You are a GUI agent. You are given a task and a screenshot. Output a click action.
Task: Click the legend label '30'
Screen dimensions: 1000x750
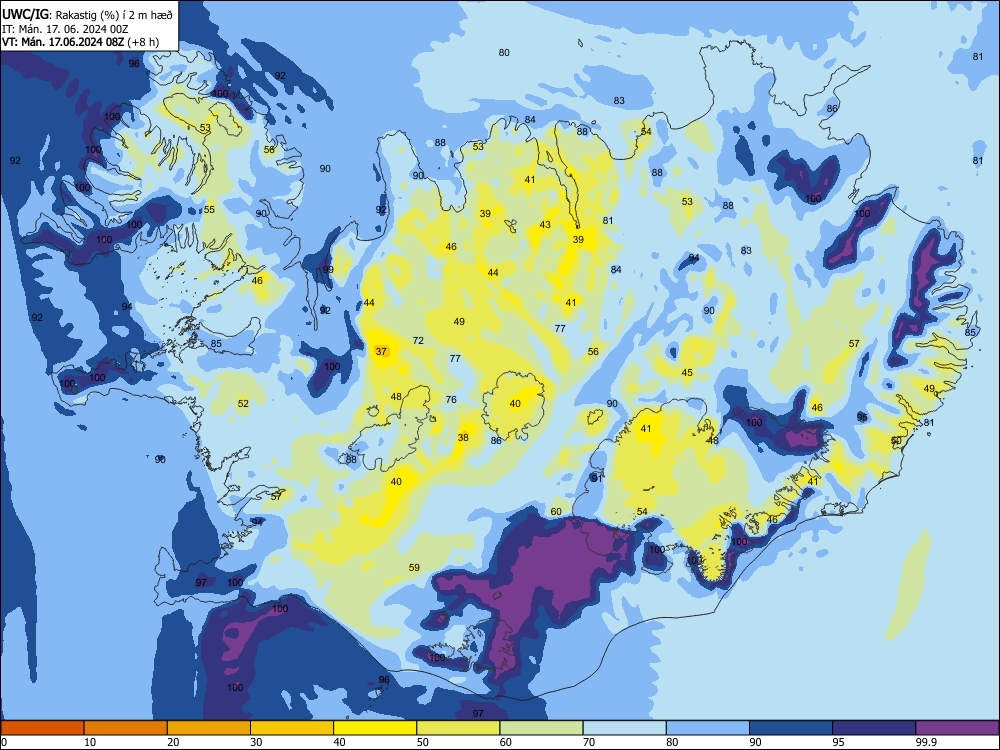click(x=256, y=742)
